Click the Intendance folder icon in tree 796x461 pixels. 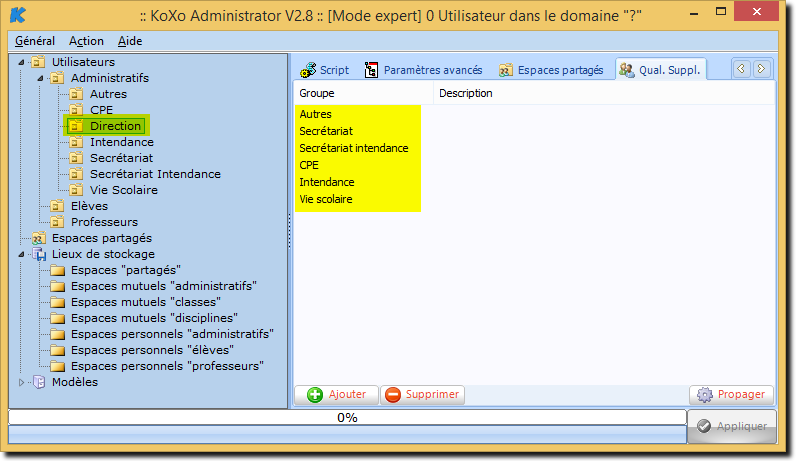[x=76, y=142]
